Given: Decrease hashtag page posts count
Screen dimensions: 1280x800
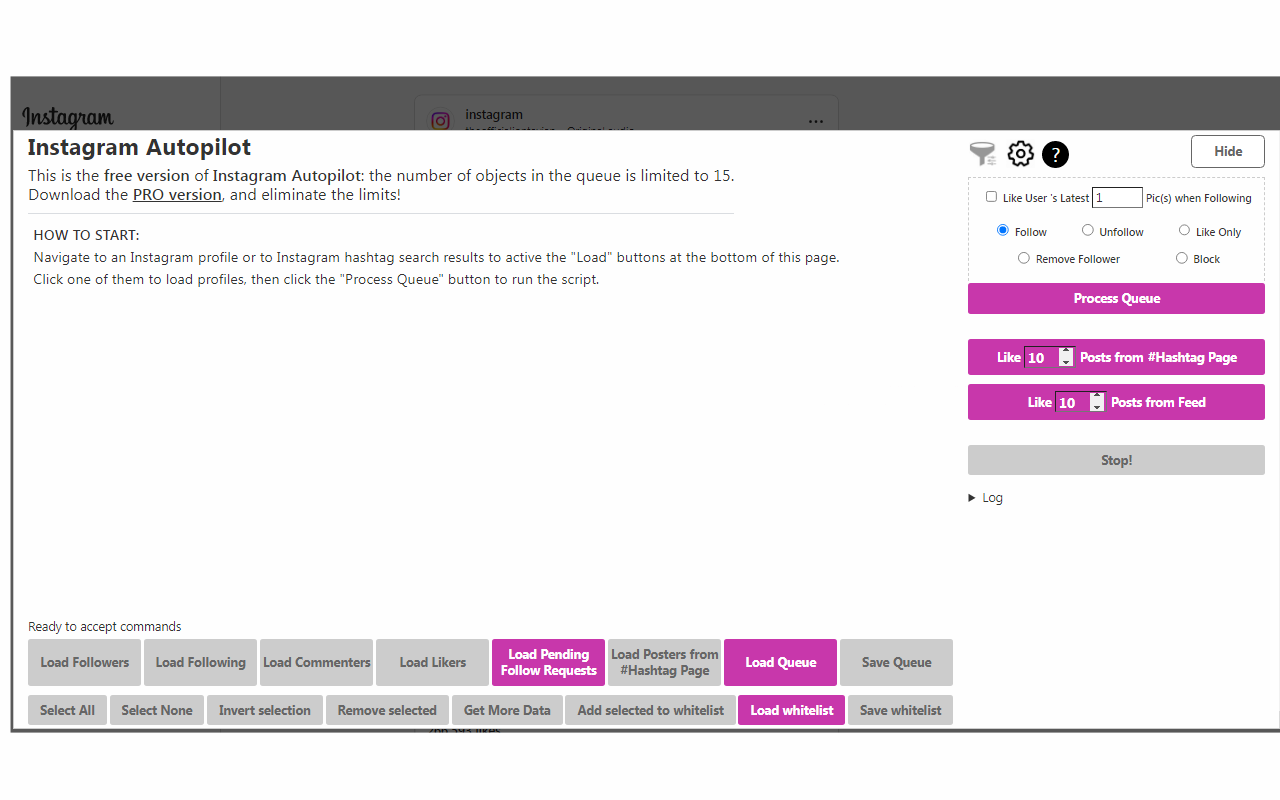Looking at the screenshot, I should (1066, 363).
